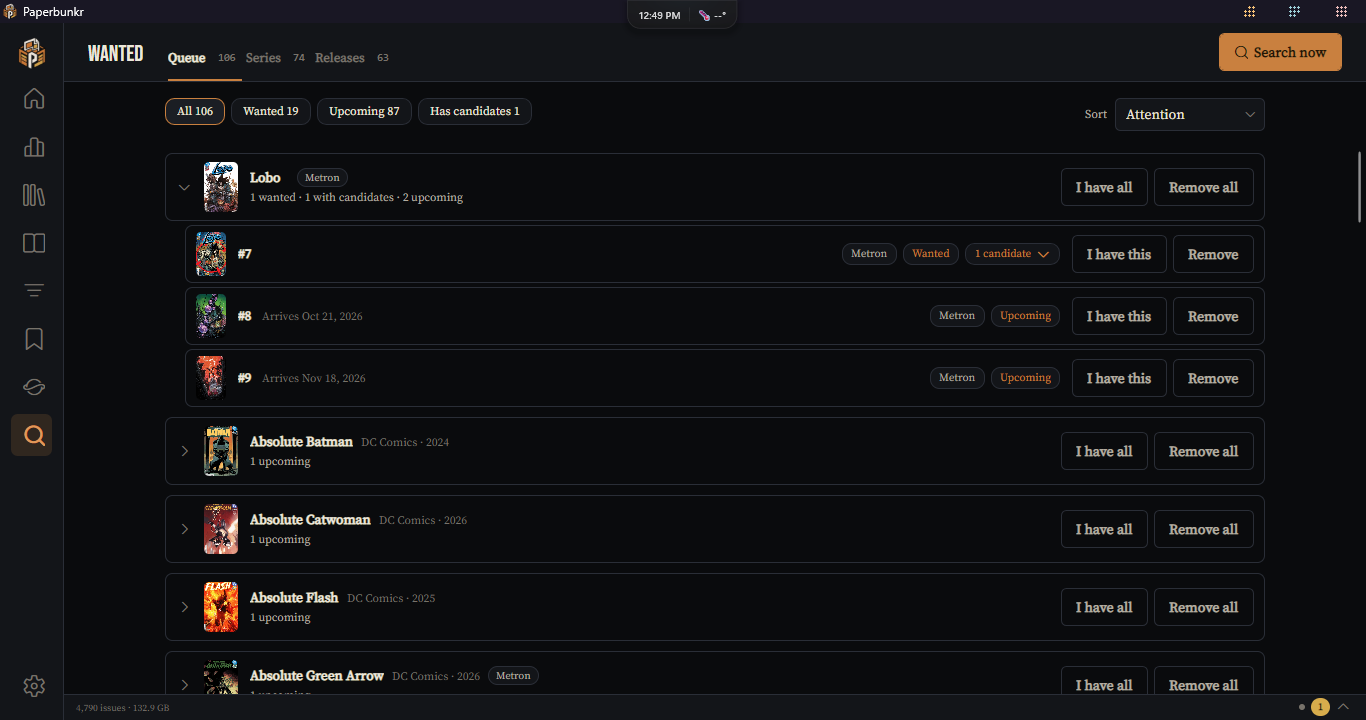This screenshot has width=1366, height=720.
Task: Click the Lobo series cover thumbnail
Action: [221, 187]
